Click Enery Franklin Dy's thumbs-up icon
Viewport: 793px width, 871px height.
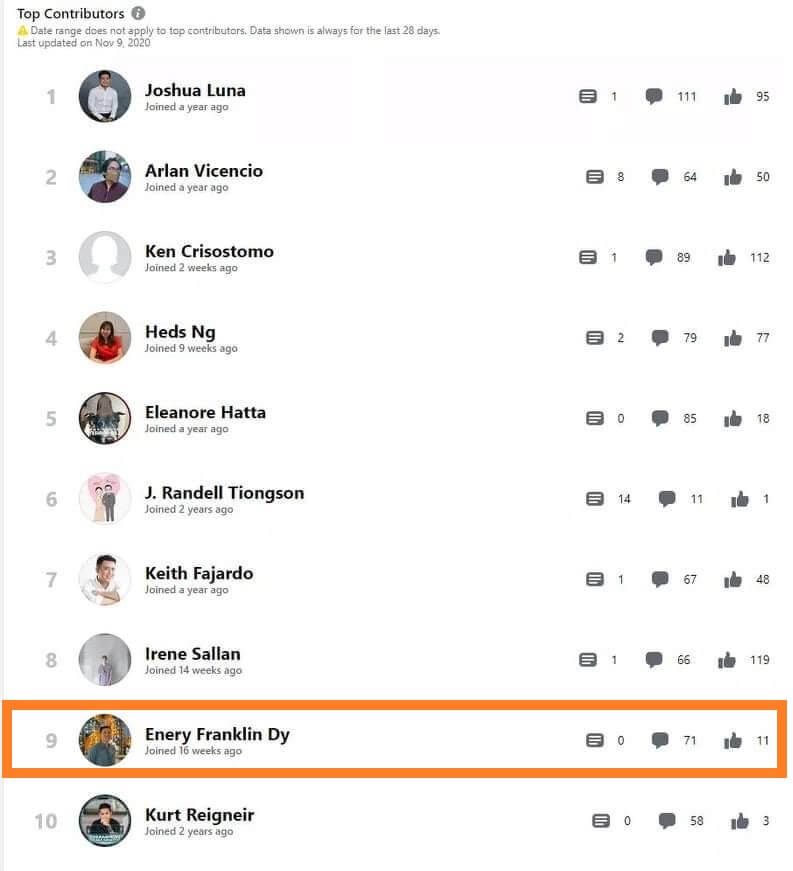pyautogui.click(x=732, y=740)
